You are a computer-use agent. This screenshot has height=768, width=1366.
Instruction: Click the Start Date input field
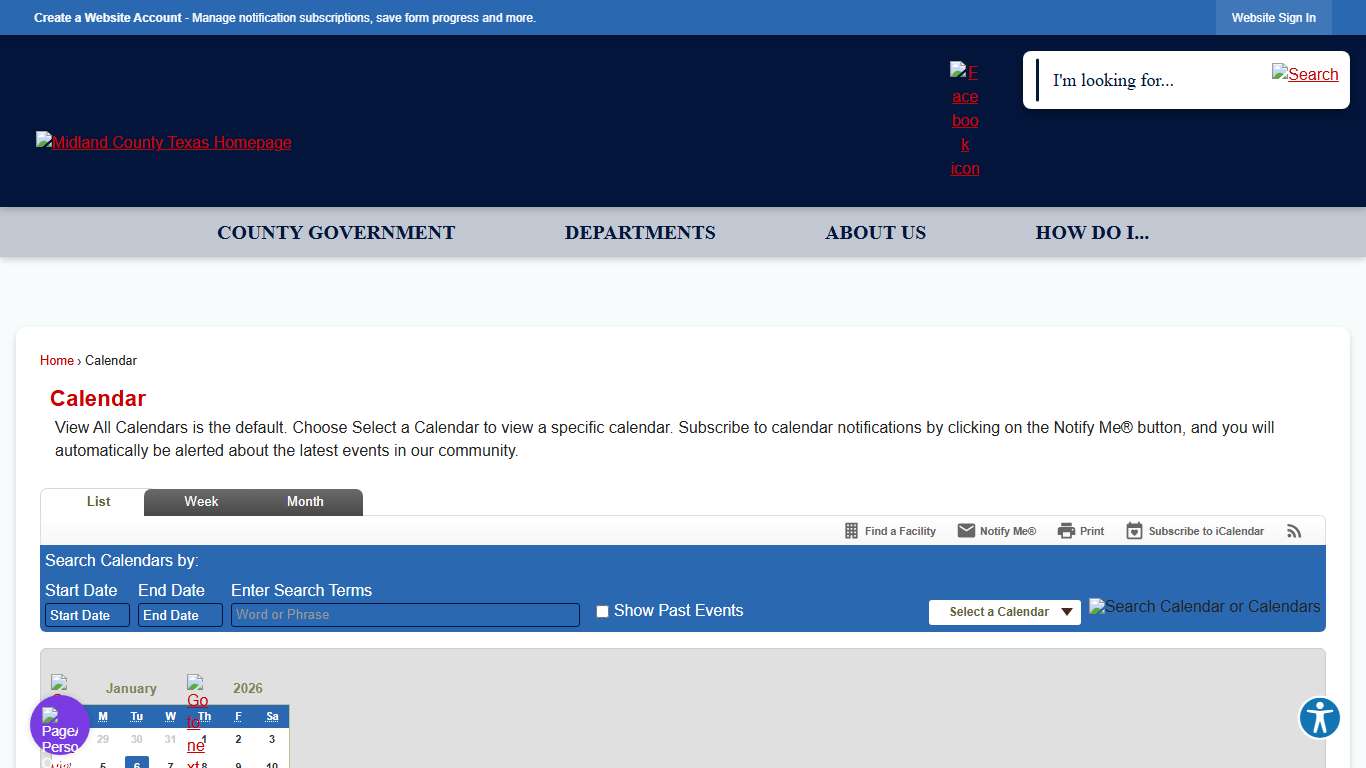[x=87, y=615]
